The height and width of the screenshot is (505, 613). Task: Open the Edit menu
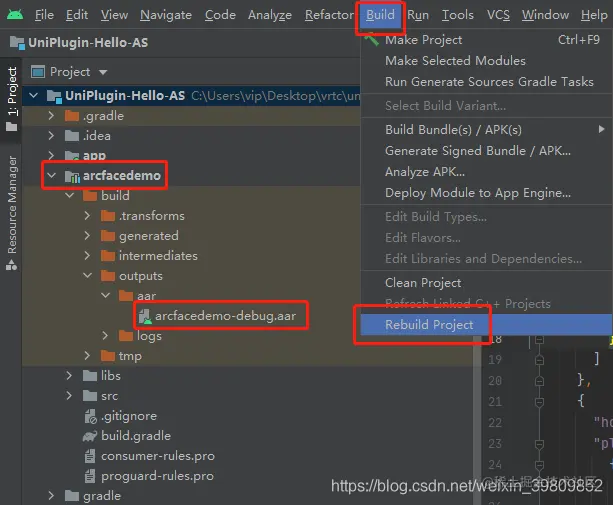point(77,15)
